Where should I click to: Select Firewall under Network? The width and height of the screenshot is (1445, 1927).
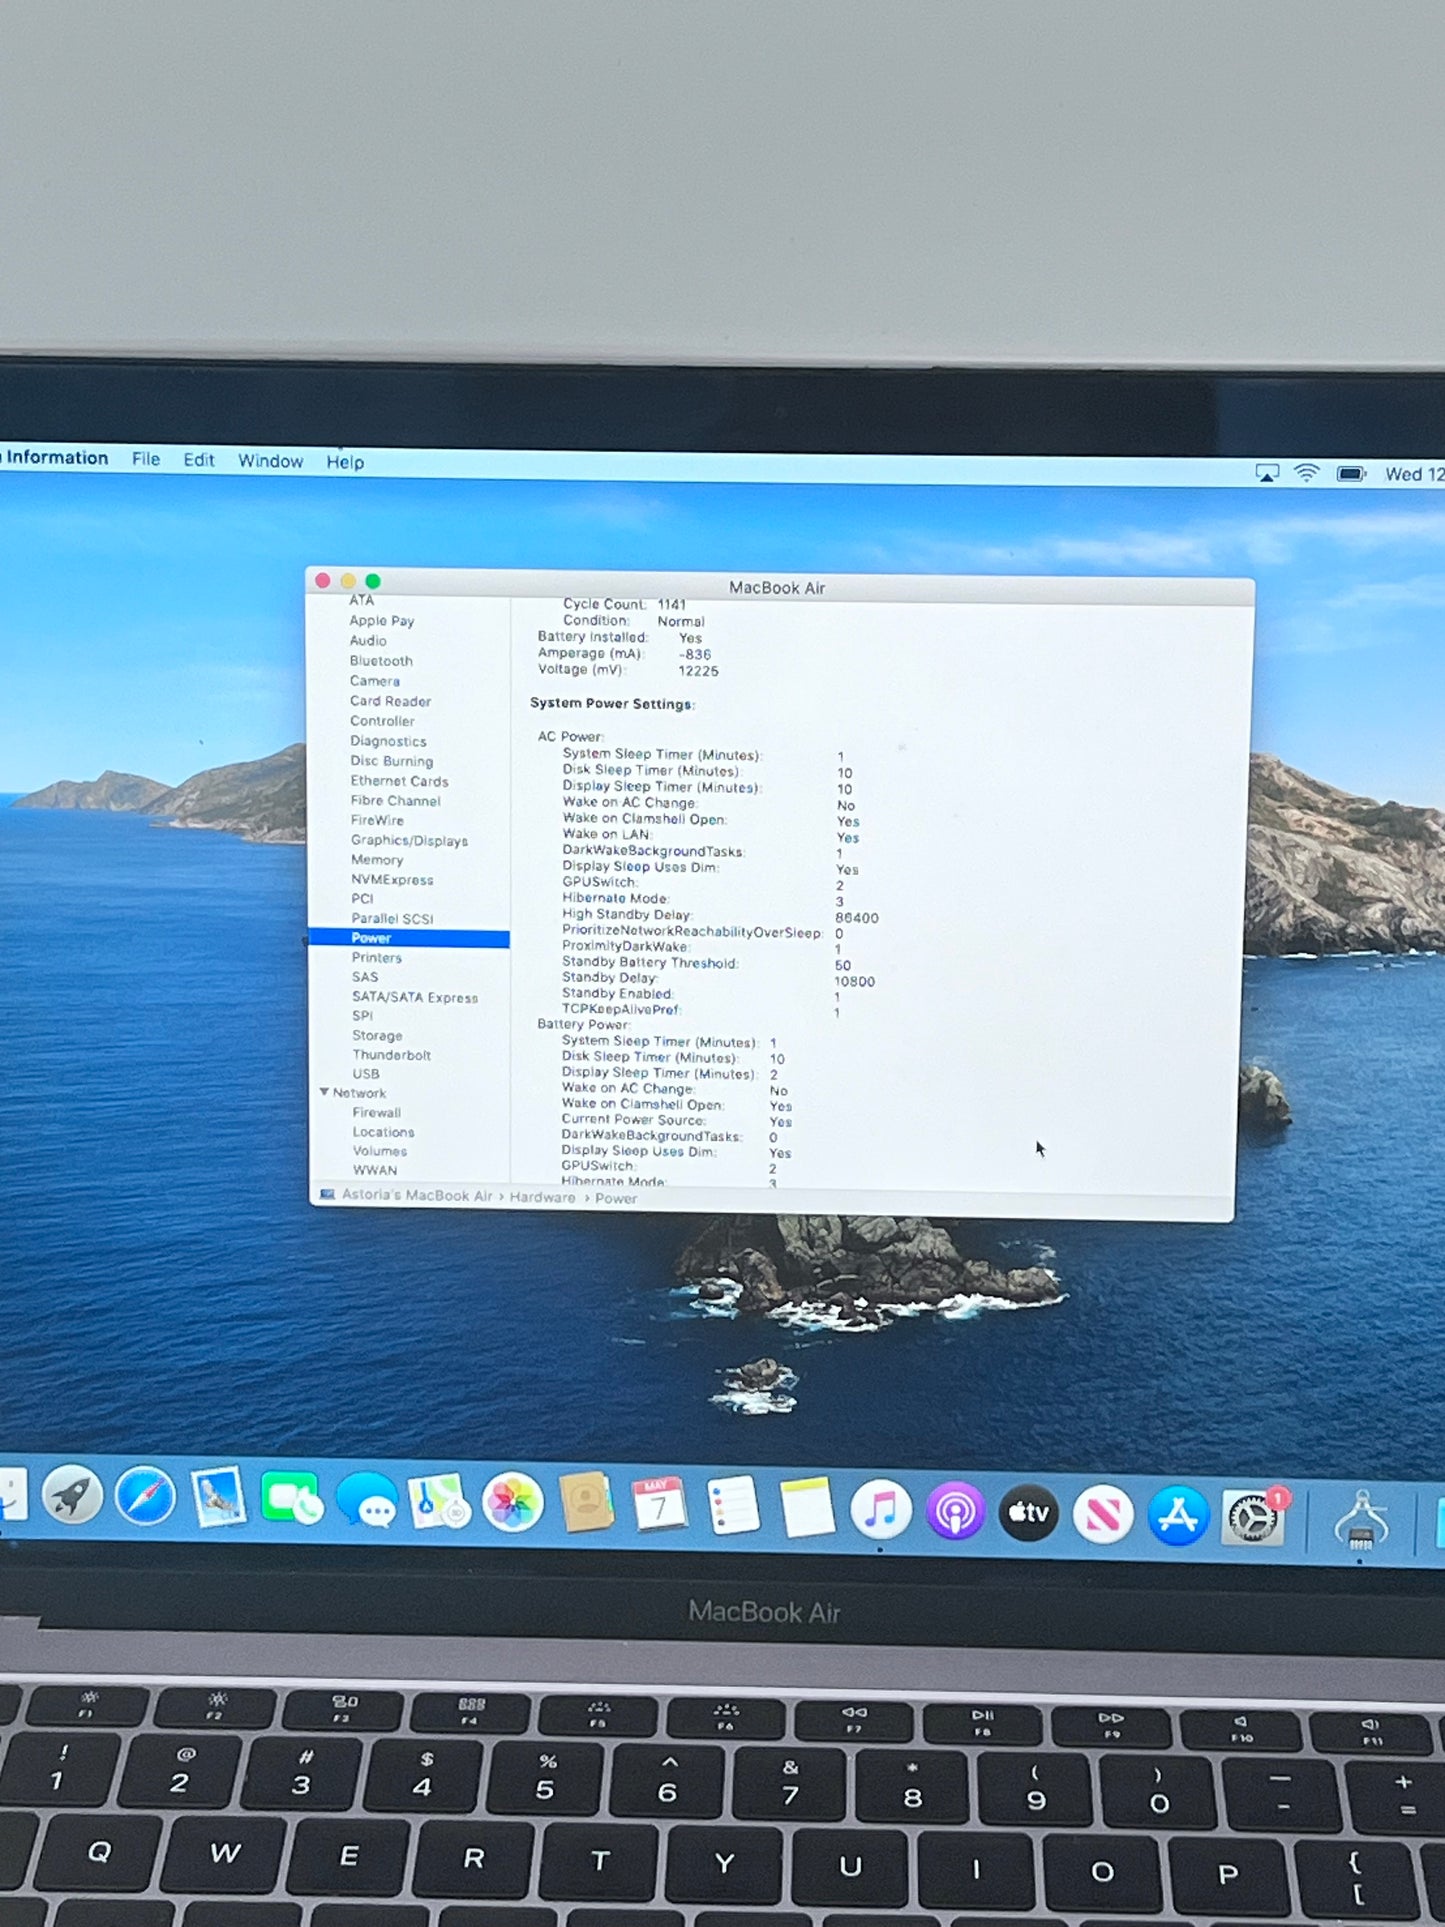(376, 1113)
